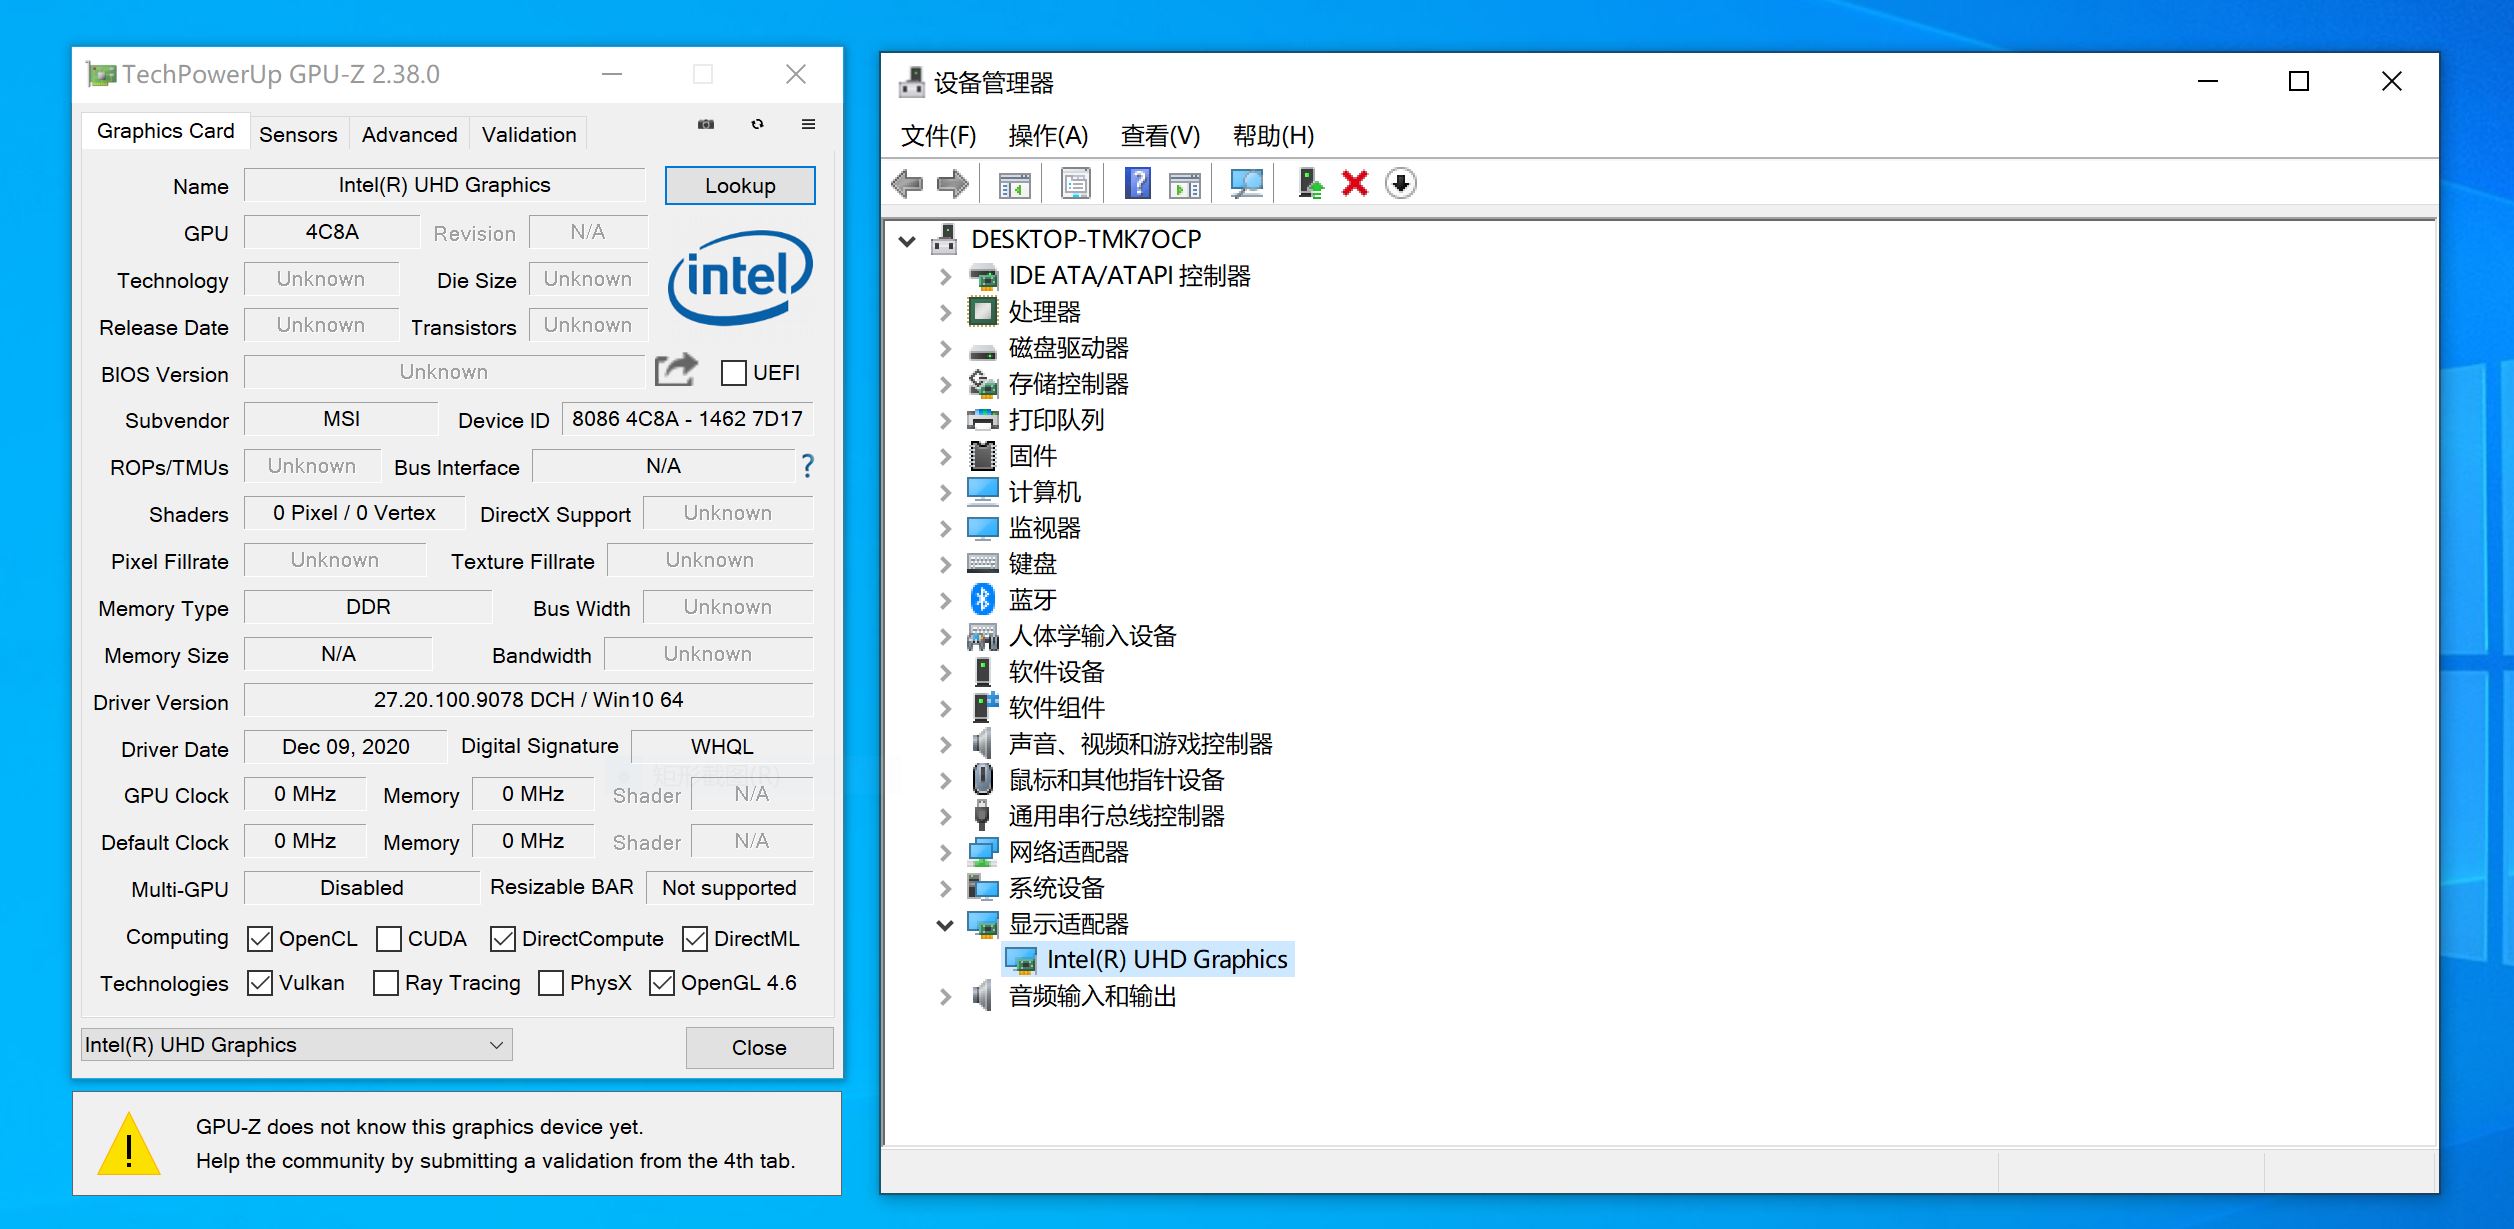Enable the CUDA checkbox
This screenshot has height=1229, width=2514.
click(x=386, y=938)
